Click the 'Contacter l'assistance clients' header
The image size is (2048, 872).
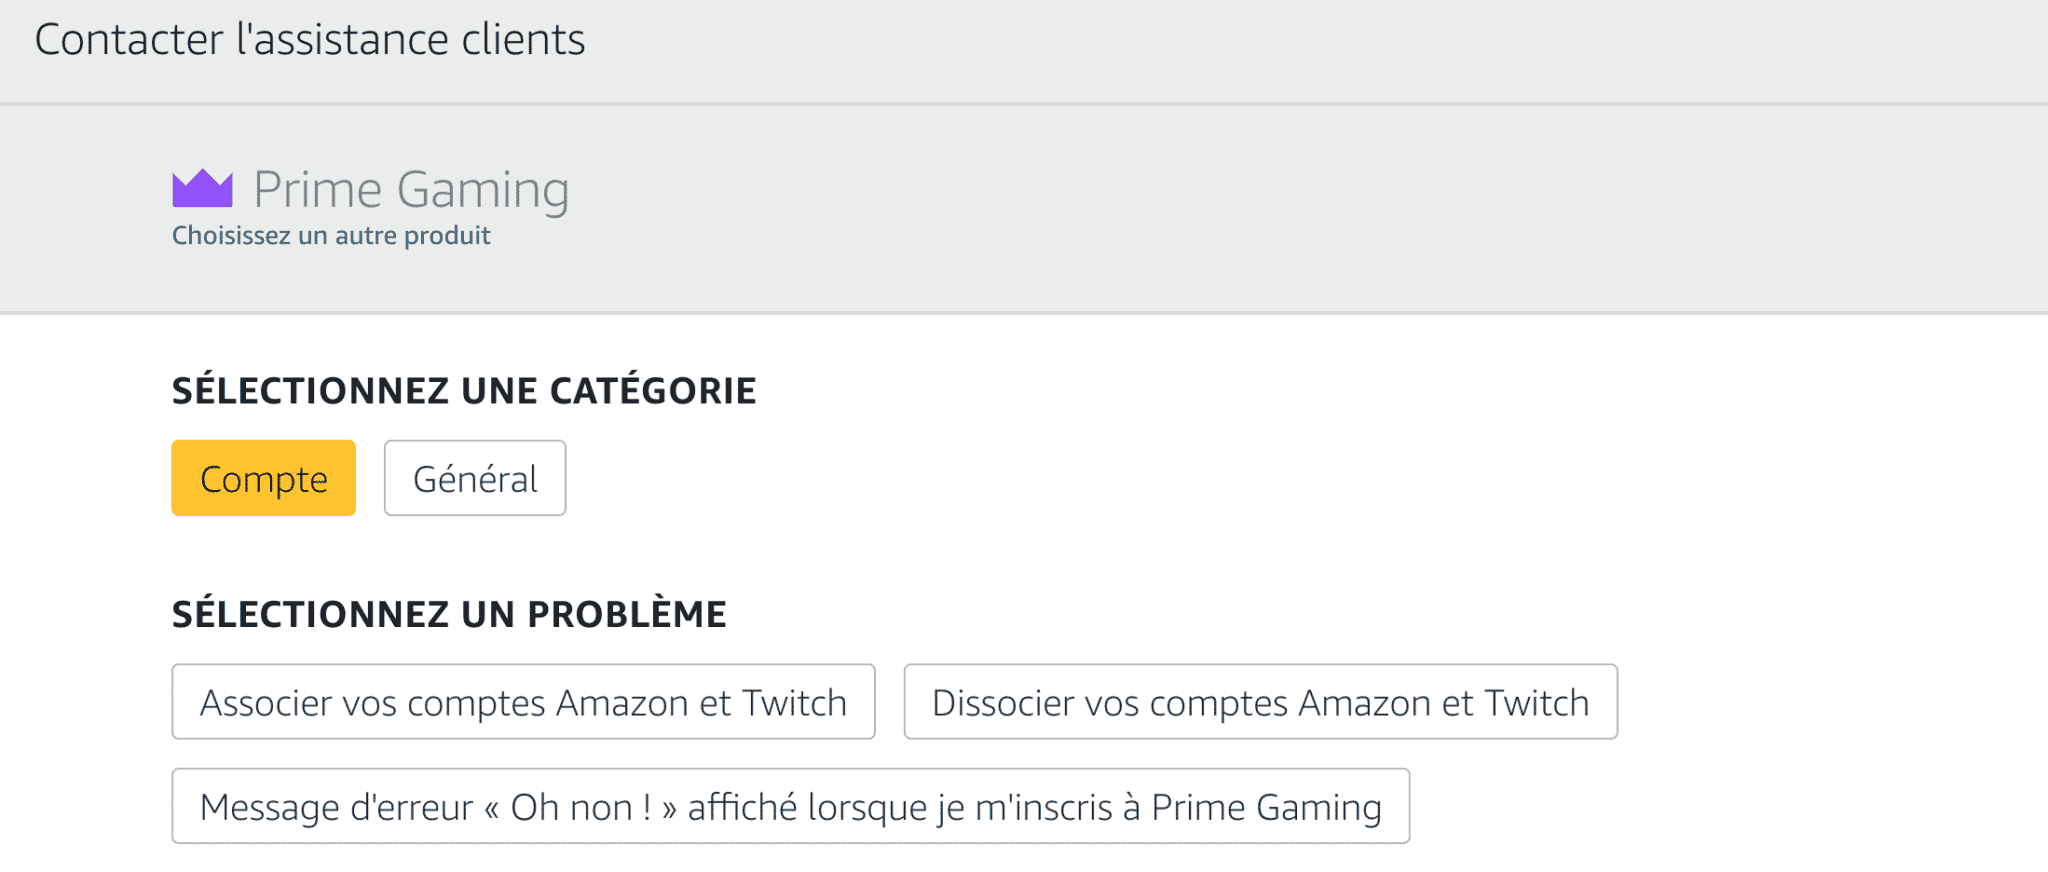click(x=311, y=40)
